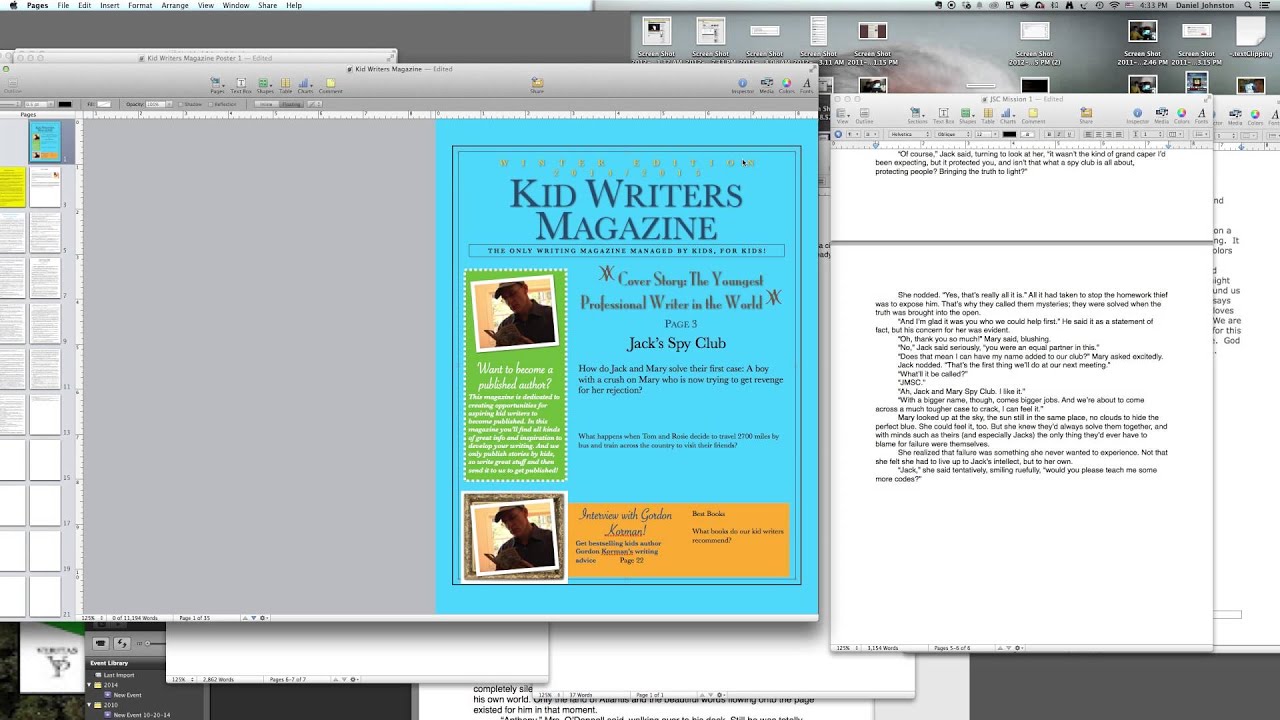Open the Edit menu
Image resolution: width=1280 pixels, height=720 pixels.
pos(84,5)
